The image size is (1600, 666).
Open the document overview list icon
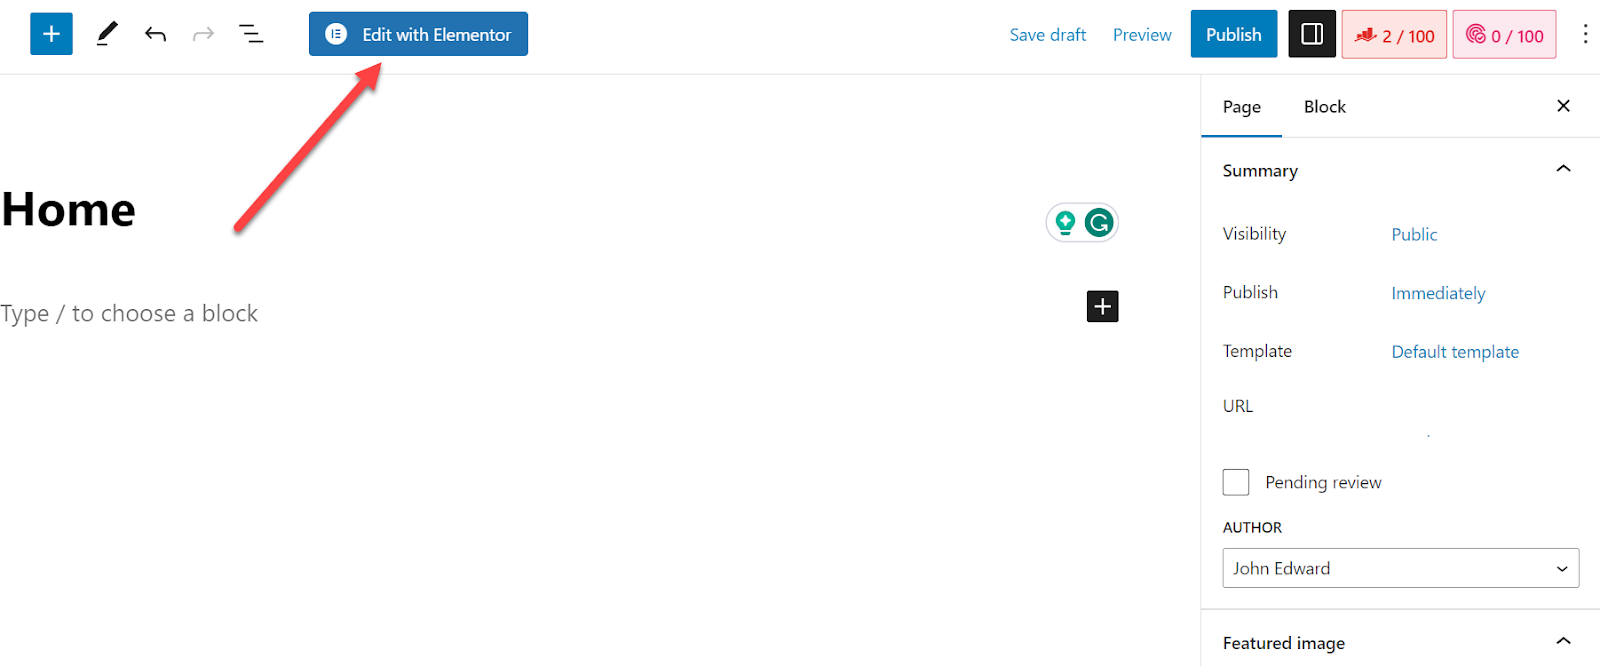click(251, 34)
